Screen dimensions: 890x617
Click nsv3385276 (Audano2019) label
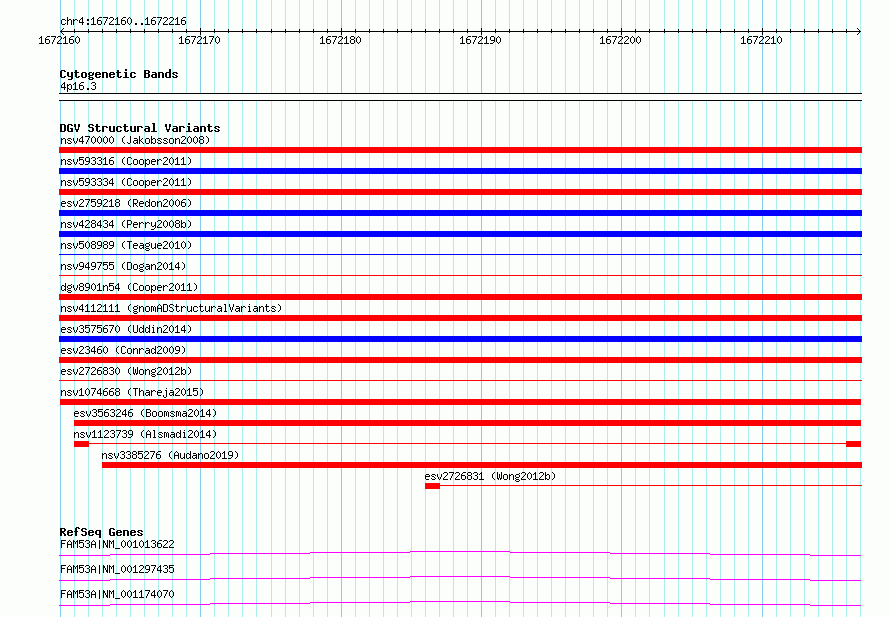[170, 455]
